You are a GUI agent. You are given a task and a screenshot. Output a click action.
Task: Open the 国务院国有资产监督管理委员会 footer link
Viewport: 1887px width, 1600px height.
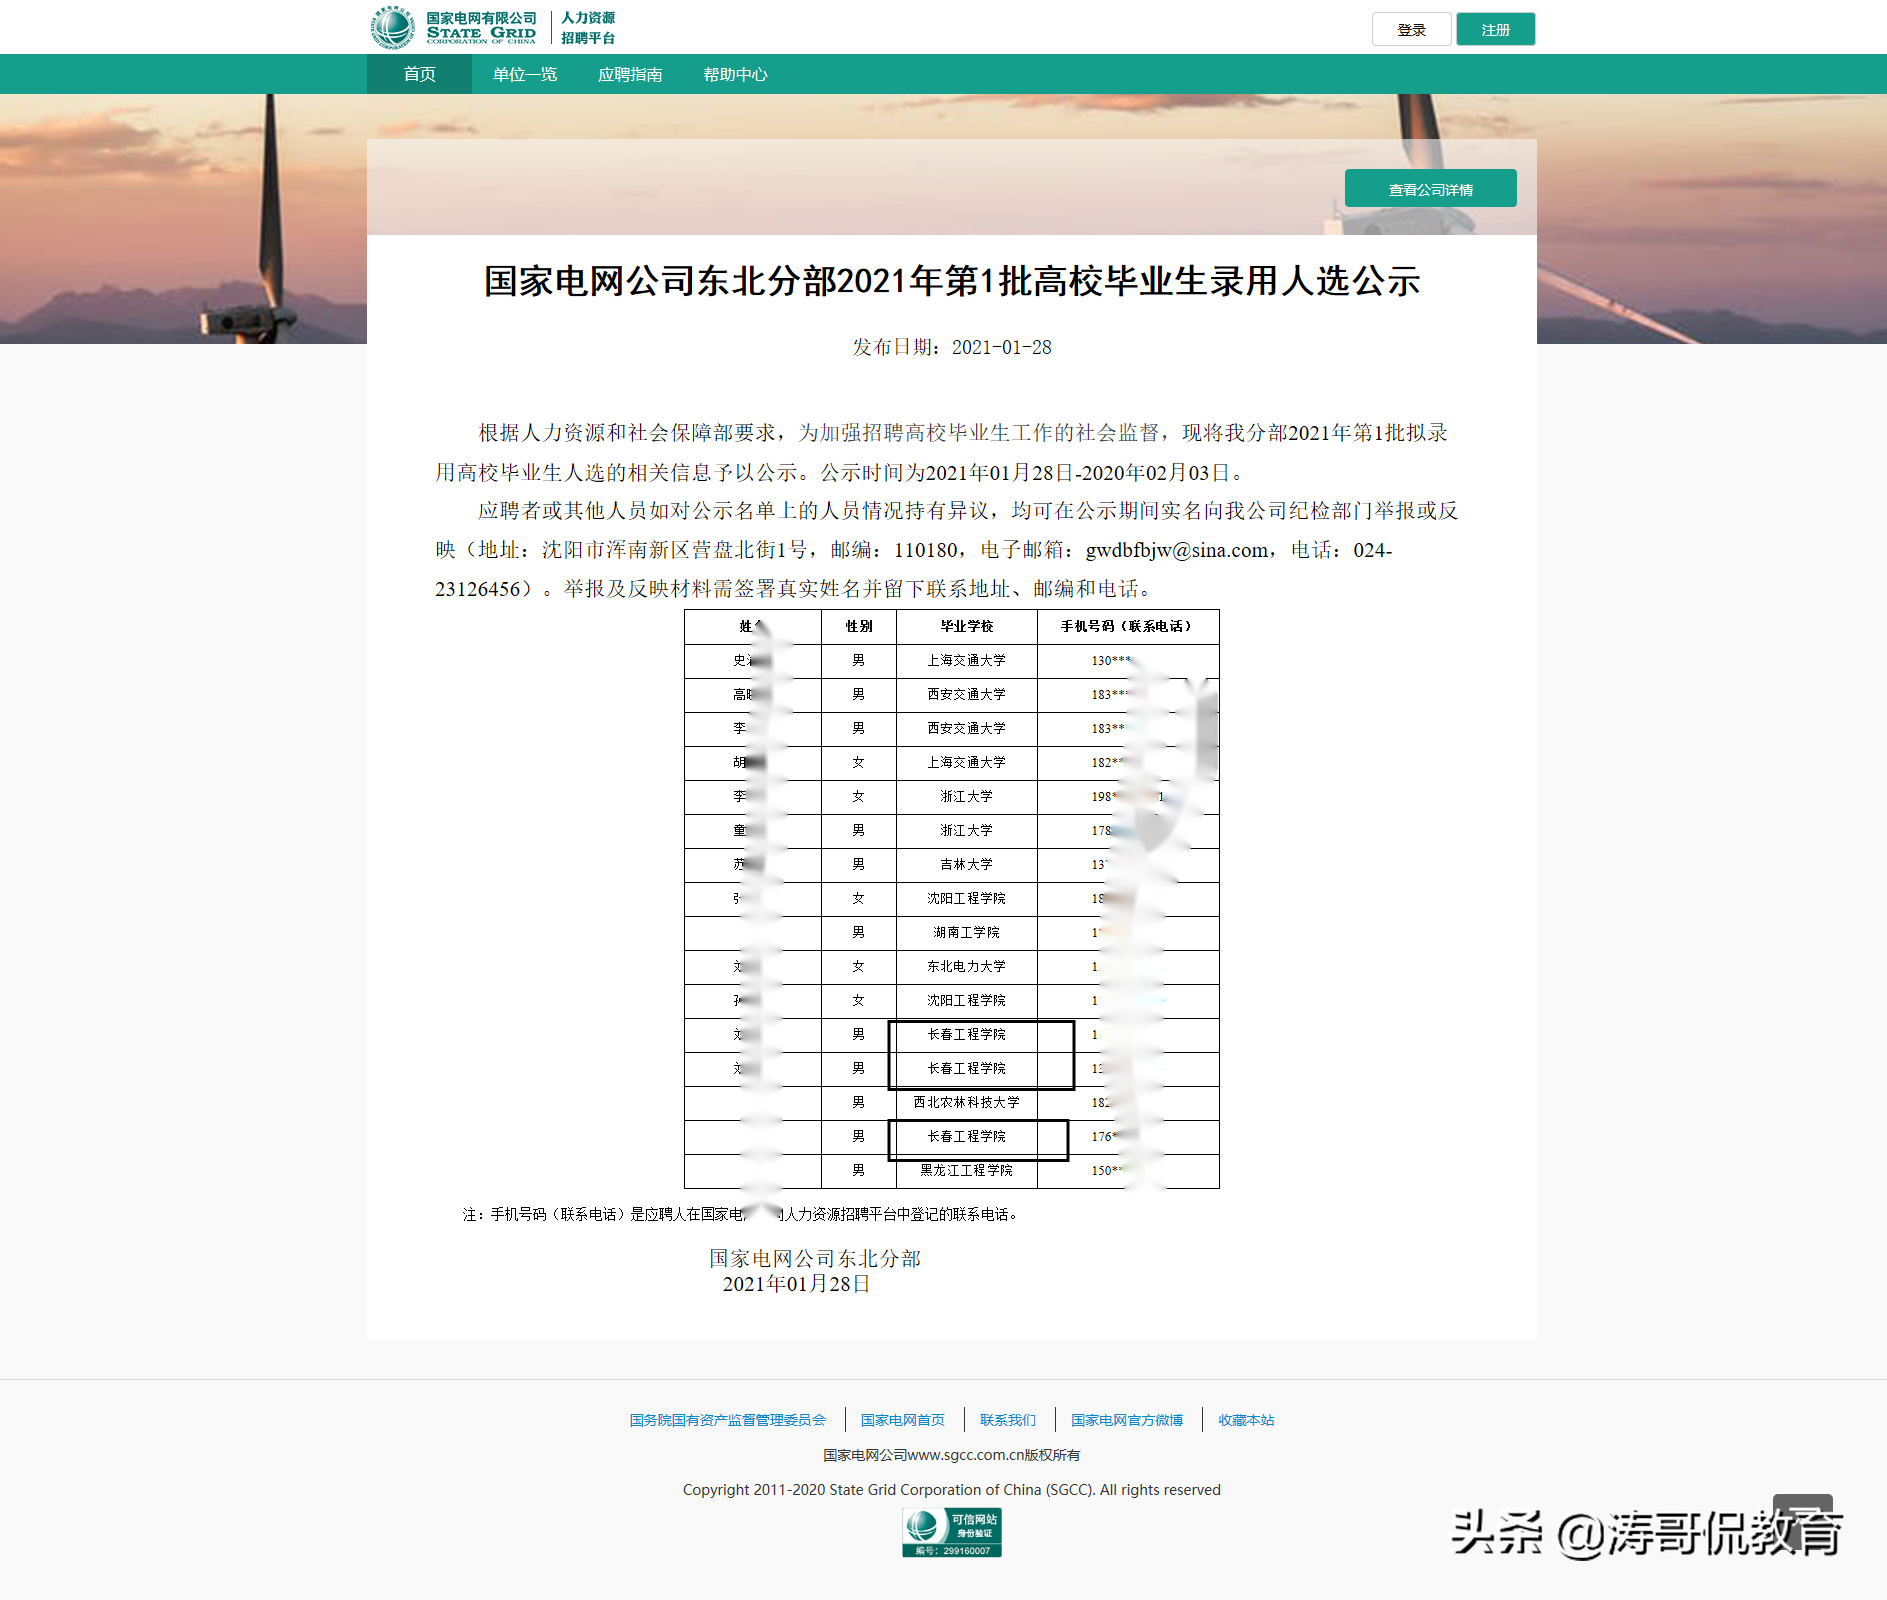[x=727, y=1419]
